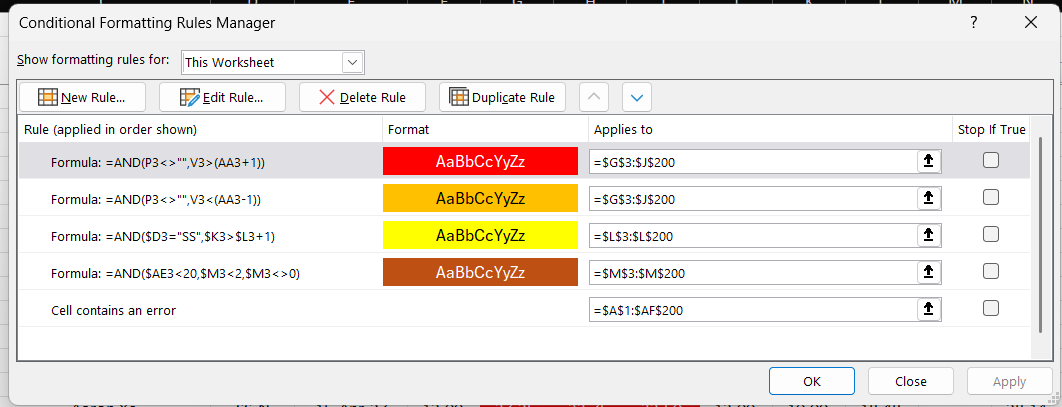Click the orange format preview swatch

pyautogui.click(x=480, y=198)
